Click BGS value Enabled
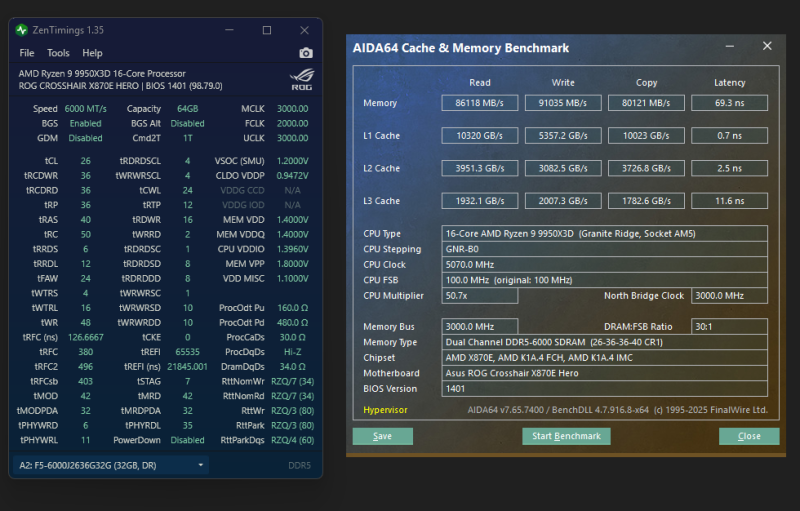The width and height of the screenshot is (800, 511). coord(85,123)
